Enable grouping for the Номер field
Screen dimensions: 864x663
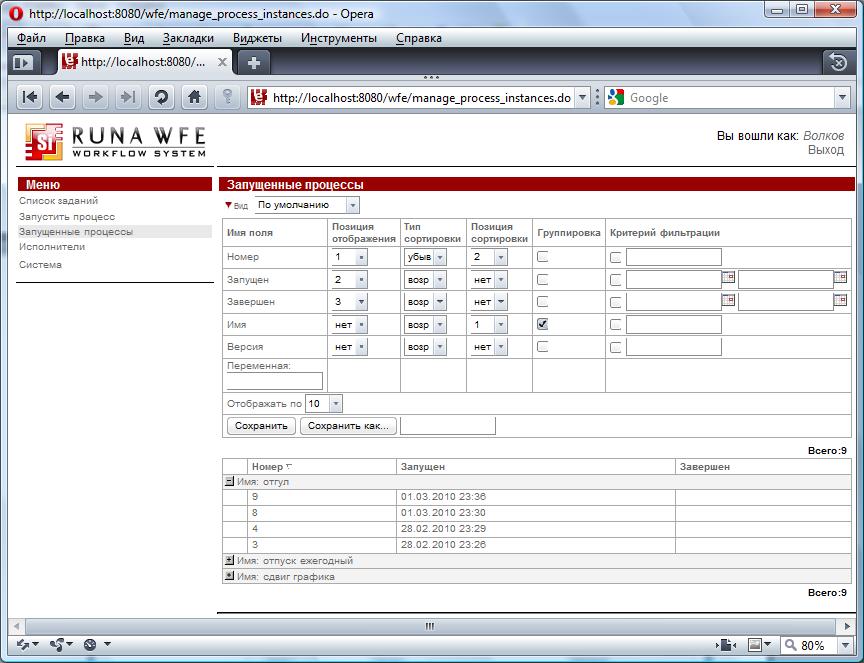(x=543, y=256)
